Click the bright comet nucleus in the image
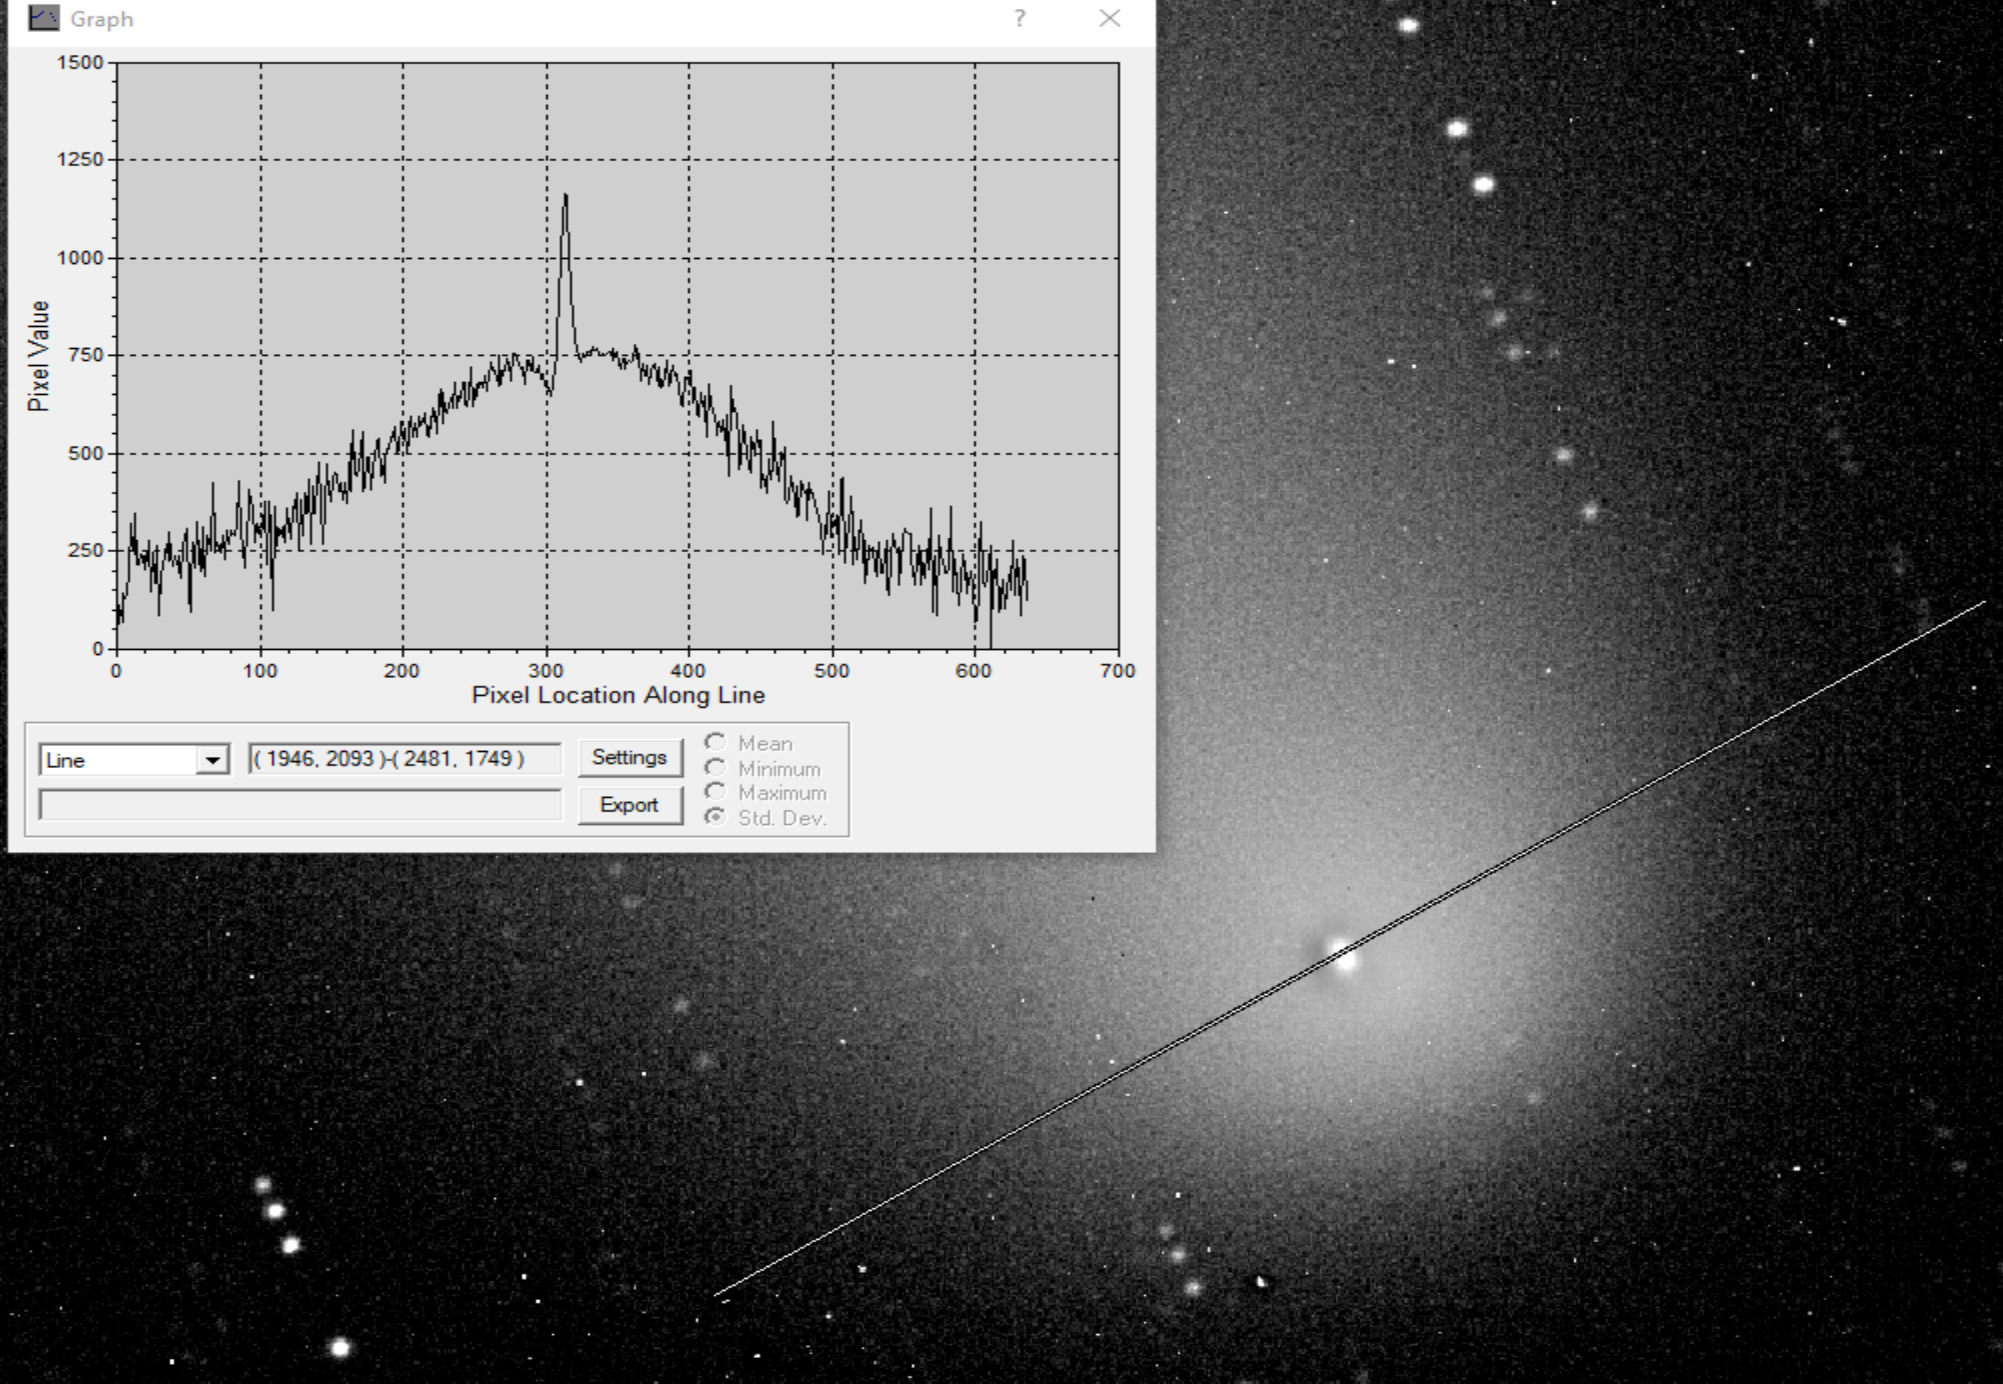Viewport: 2003px width, 1384px height. 1342,953
